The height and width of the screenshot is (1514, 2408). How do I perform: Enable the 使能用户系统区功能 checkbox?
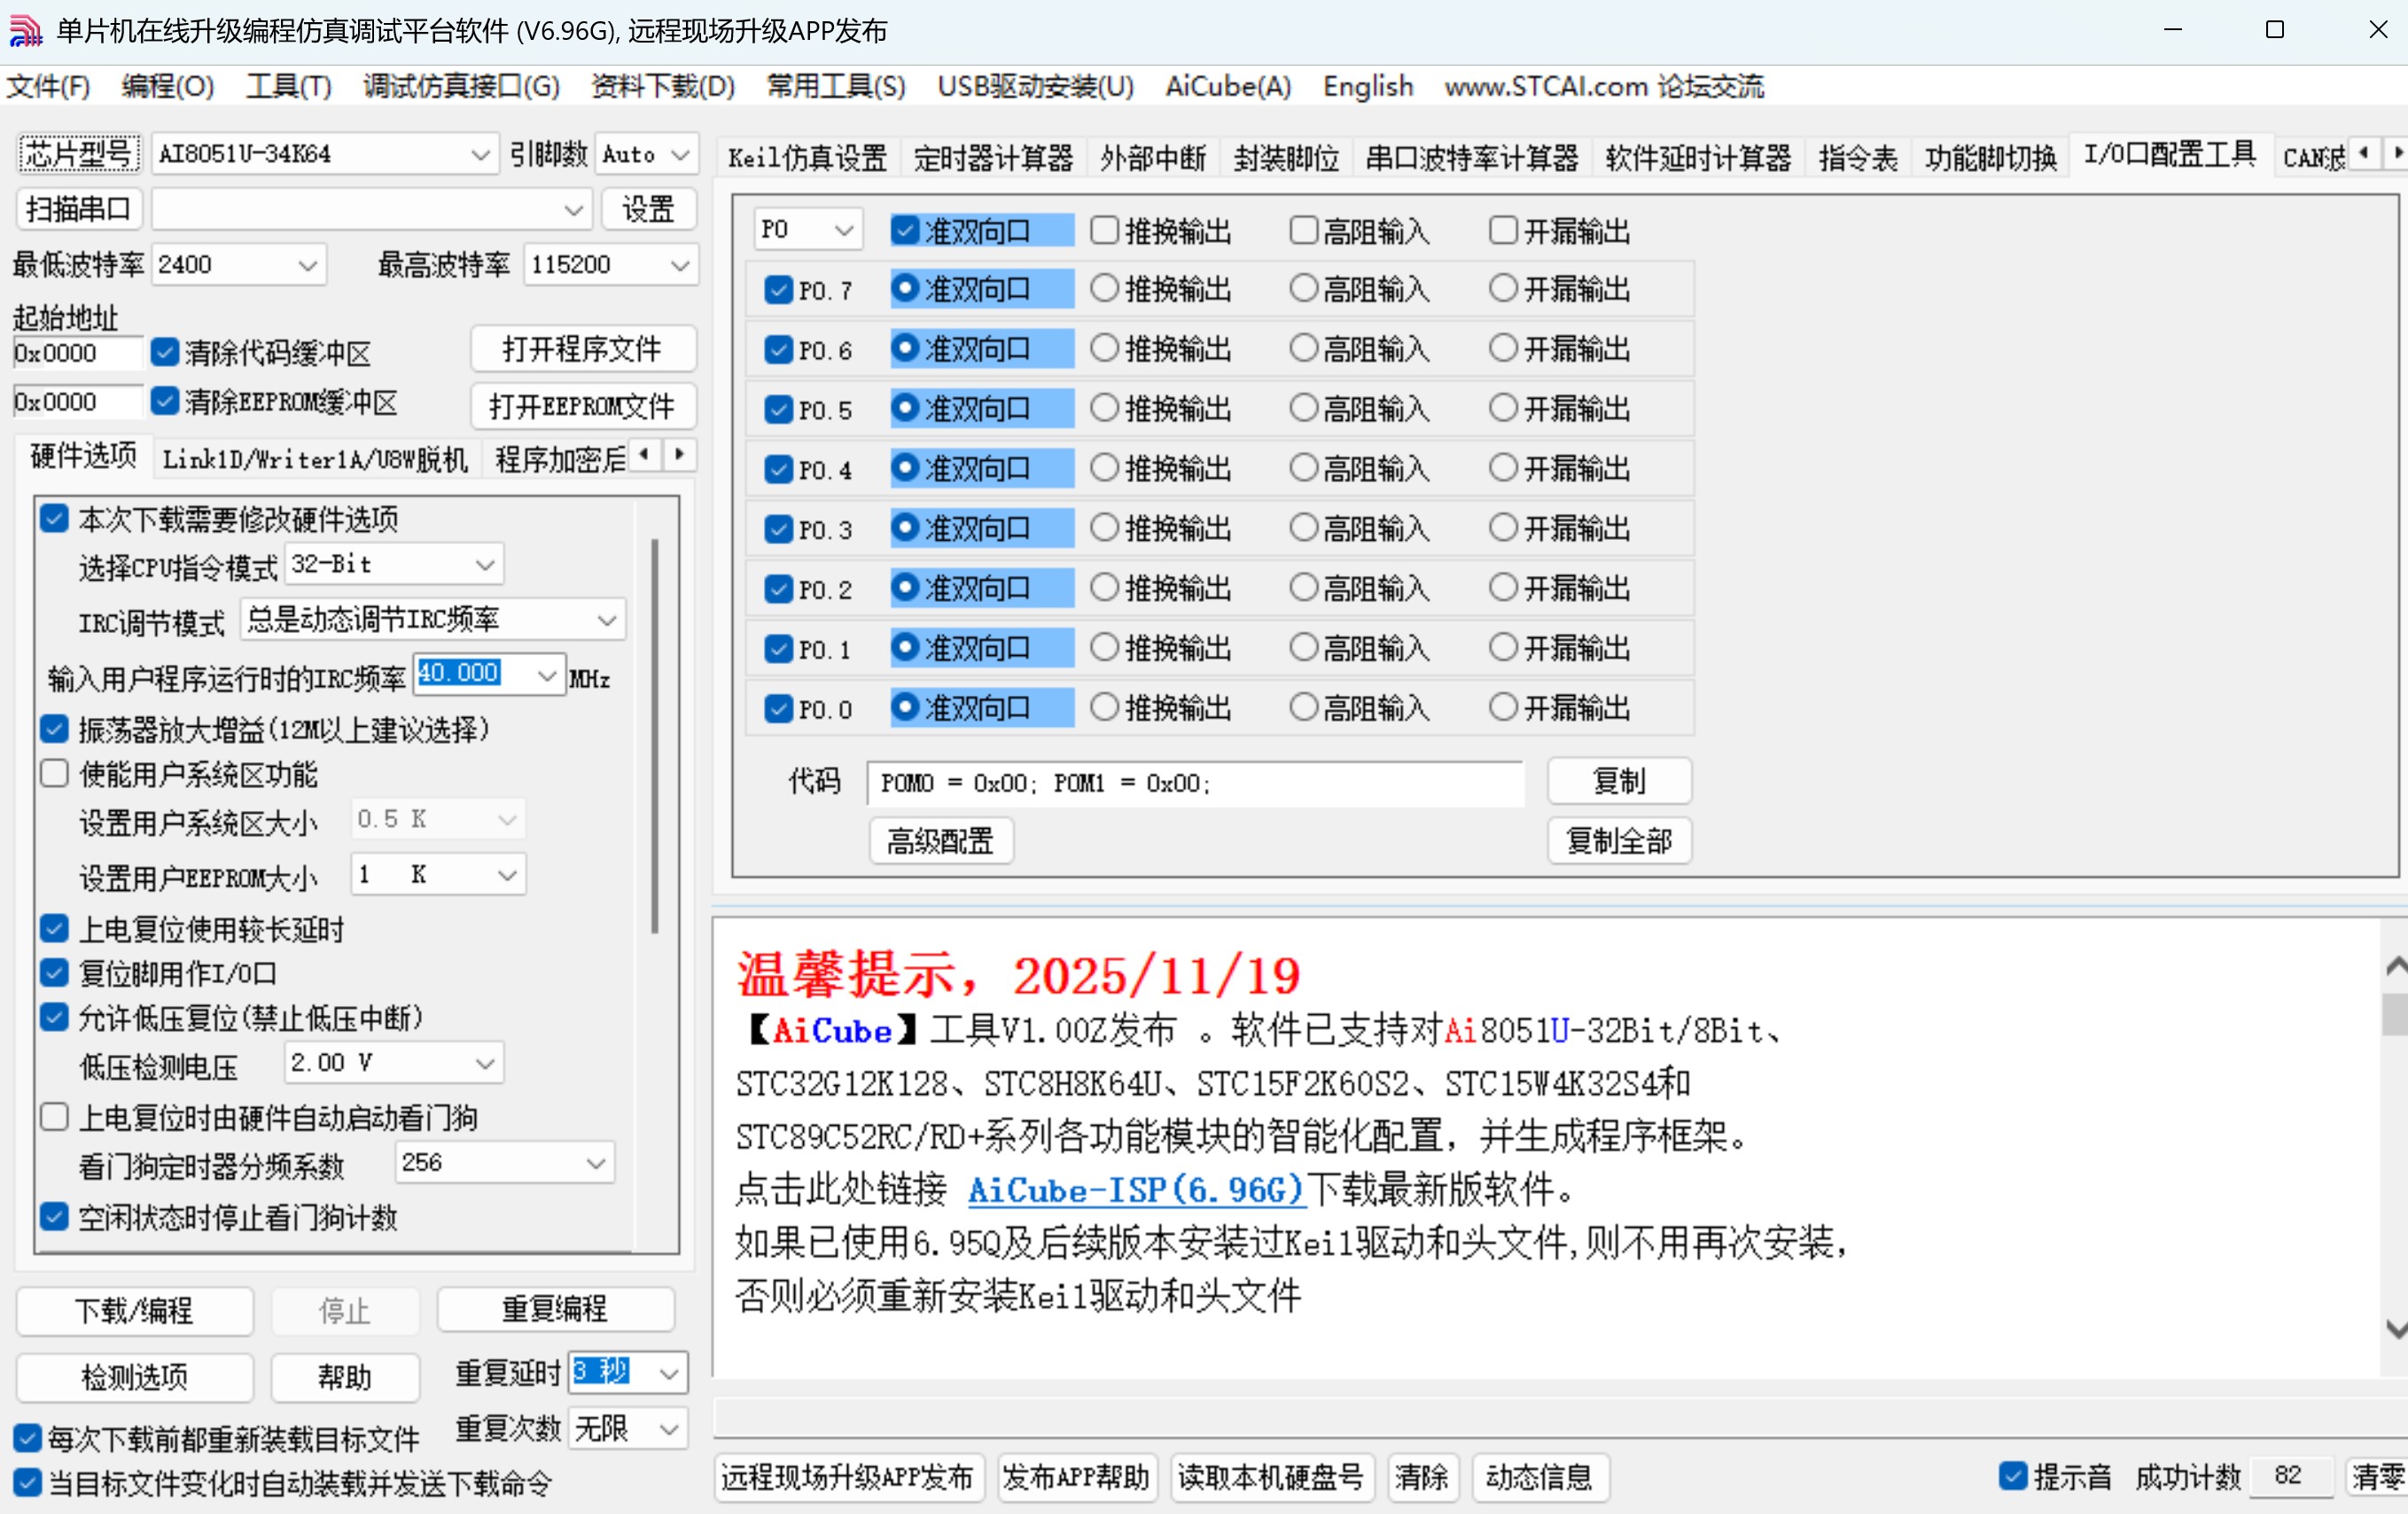coord(54,773)
